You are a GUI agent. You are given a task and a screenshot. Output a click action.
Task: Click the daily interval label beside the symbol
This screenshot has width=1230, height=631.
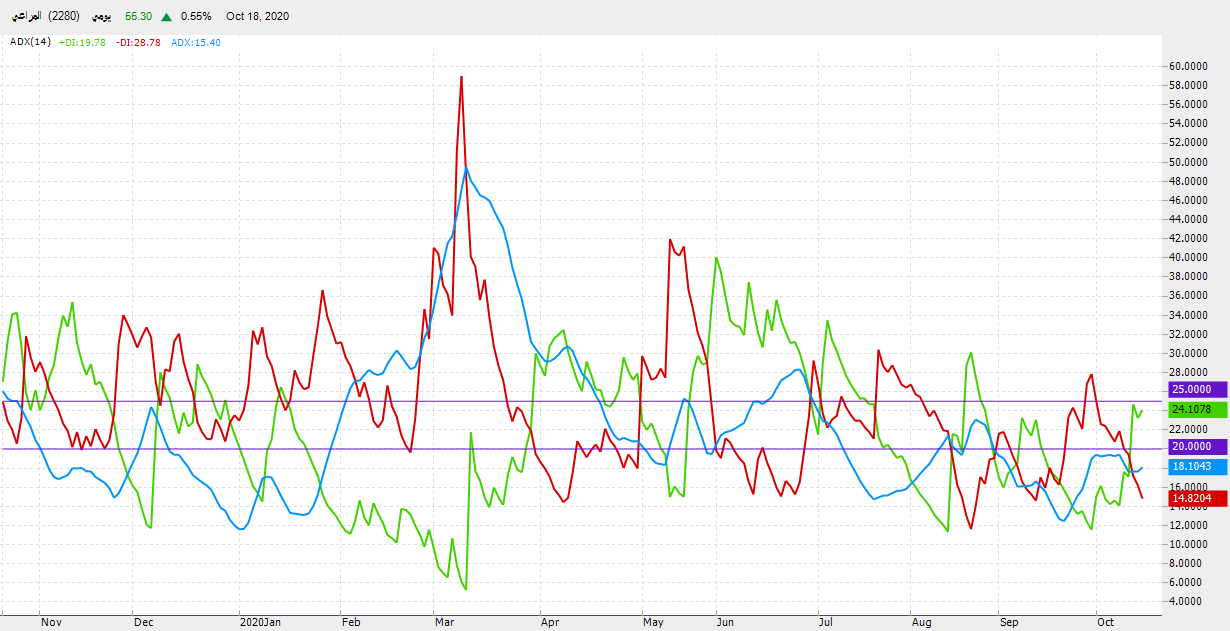[102, 17]
